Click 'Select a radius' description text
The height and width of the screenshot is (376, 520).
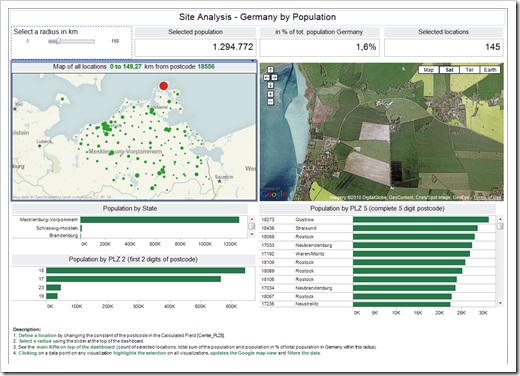coord(35,341)
